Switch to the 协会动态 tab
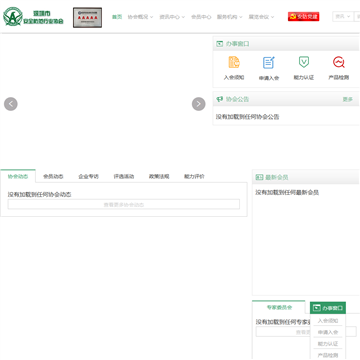The image size is (360, 360). [18, 176]
